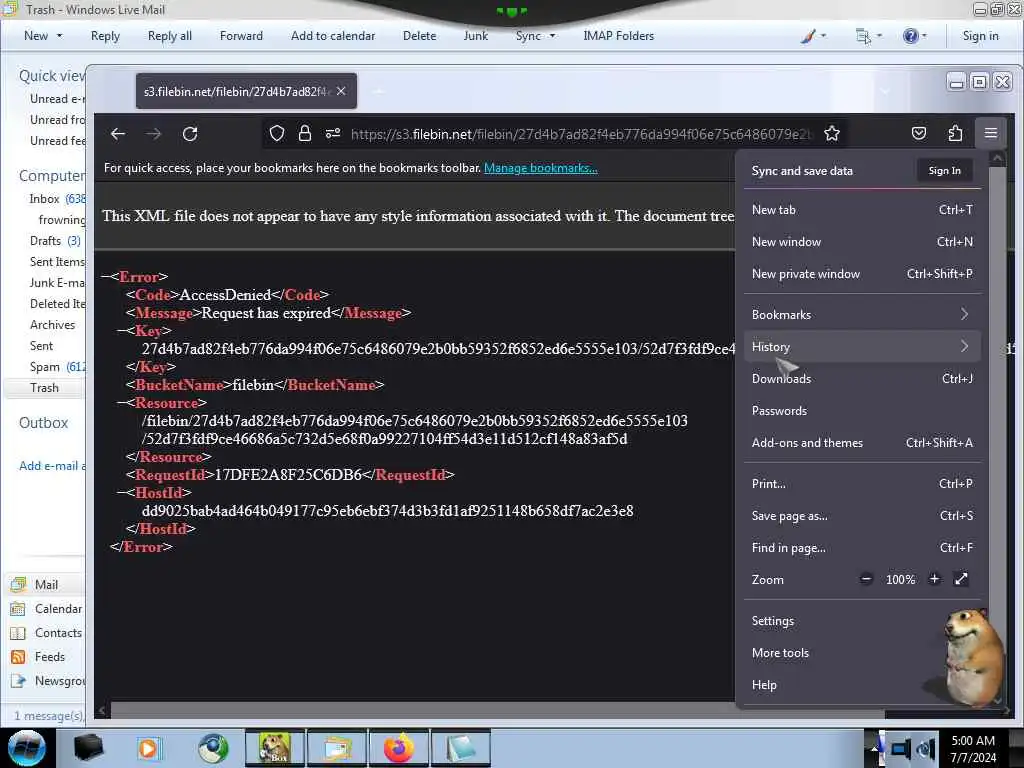Click the volume icon in system tray
Image resolution: width=1024 pixels, height=768 pixels.
926,749
